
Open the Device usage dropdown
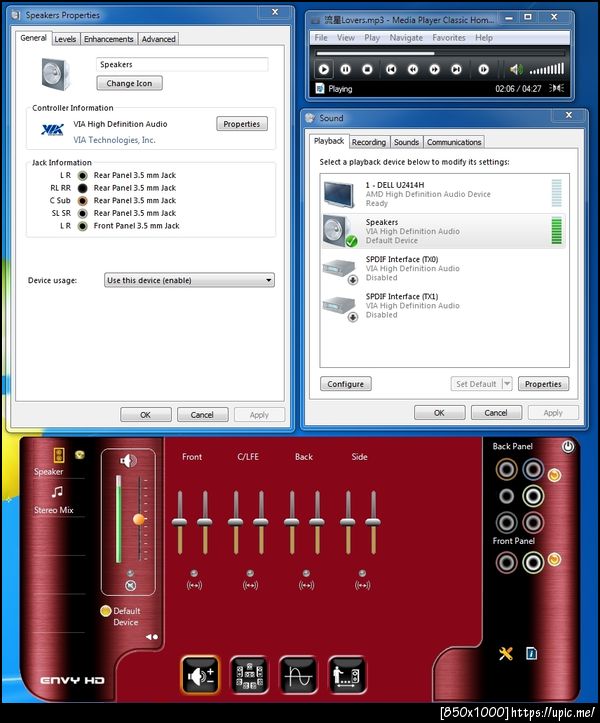189,280
